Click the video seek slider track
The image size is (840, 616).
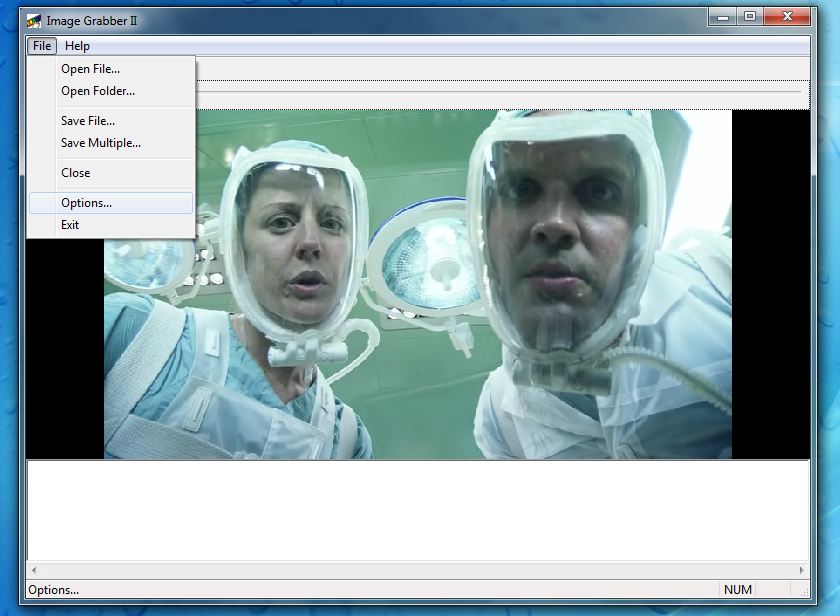[x=498, y=92]
